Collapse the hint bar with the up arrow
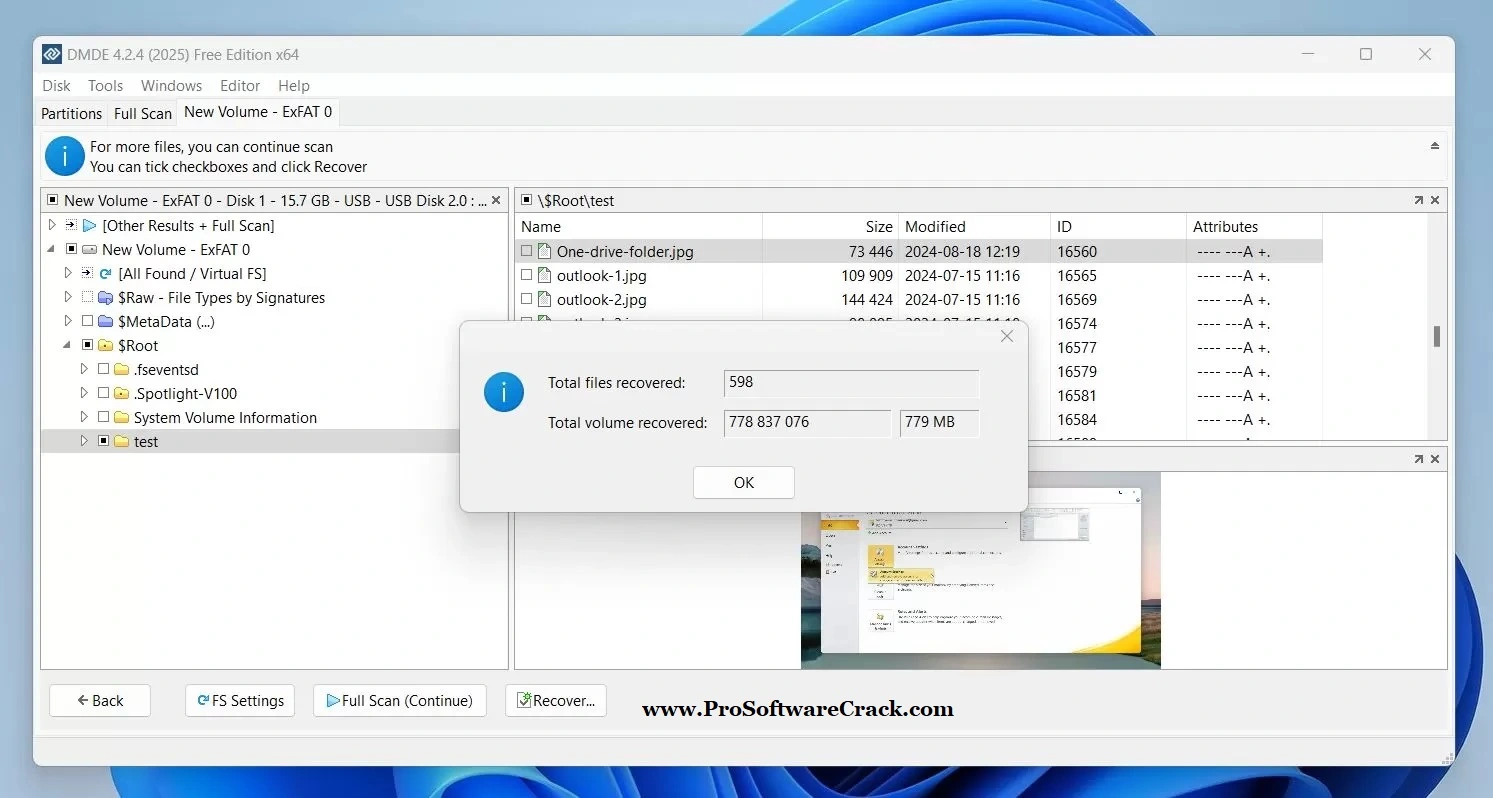This screenshot has width=1493, height=798. [x=1436, y=146]
